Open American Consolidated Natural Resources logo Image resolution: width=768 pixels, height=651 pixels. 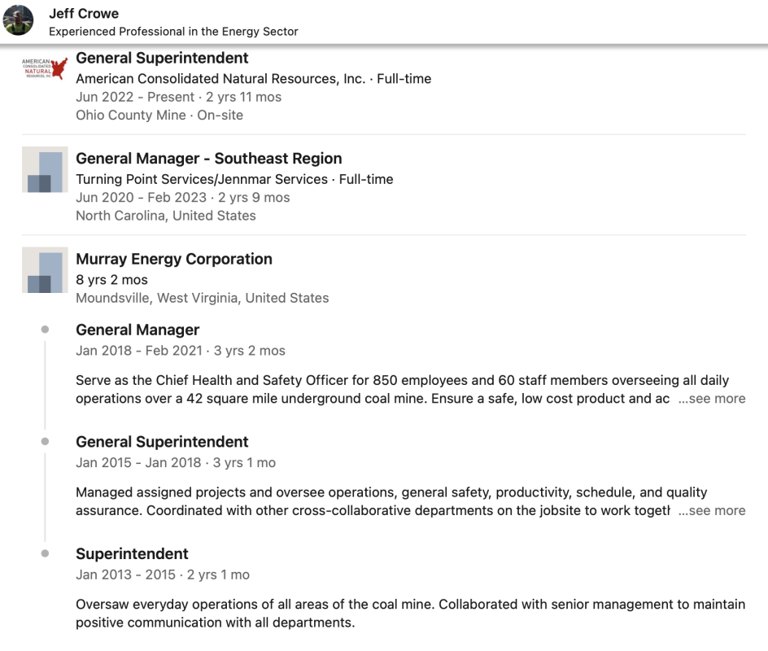click(x=45, y=70)
